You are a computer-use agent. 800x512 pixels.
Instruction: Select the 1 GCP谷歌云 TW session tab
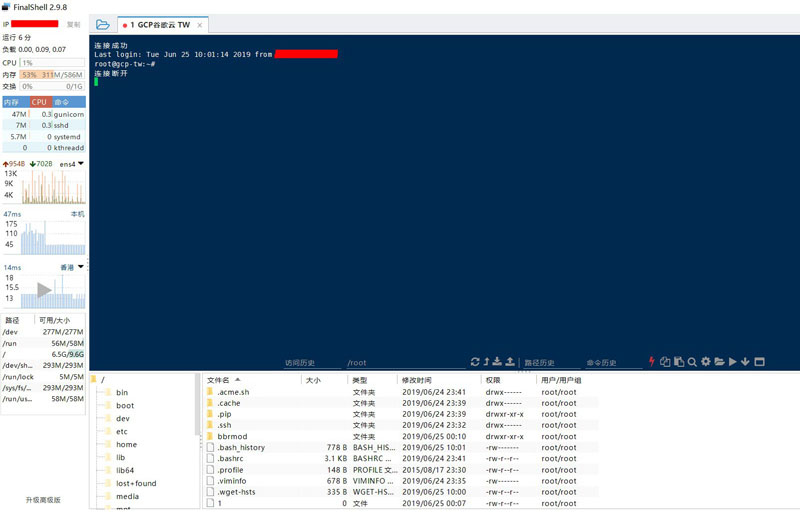163,24
